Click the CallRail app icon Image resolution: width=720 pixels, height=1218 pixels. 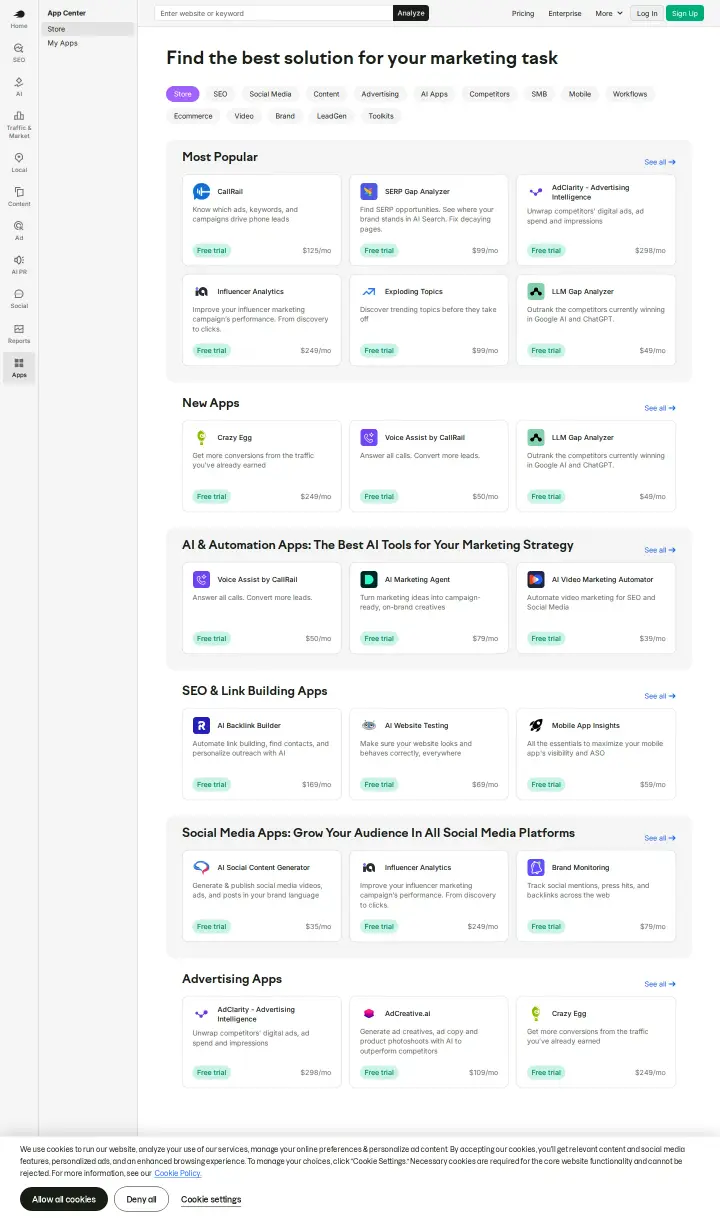tap(201, 191)
